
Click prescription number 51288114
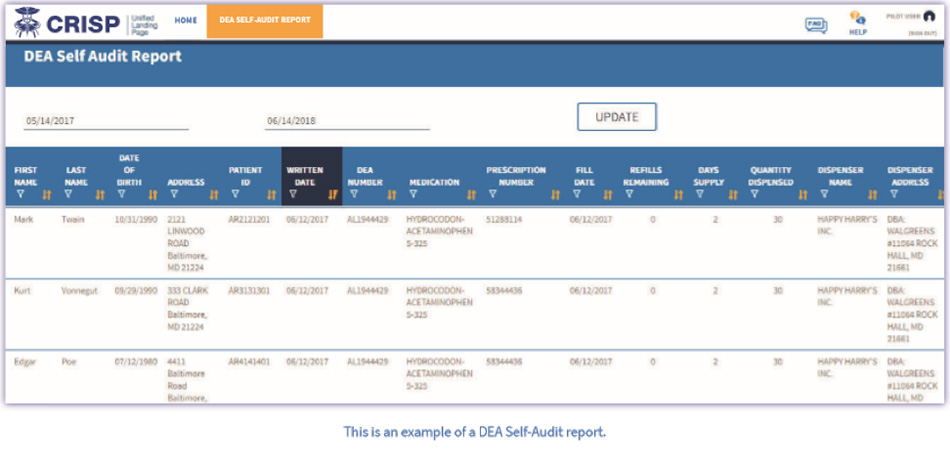(x=504, y=219)
